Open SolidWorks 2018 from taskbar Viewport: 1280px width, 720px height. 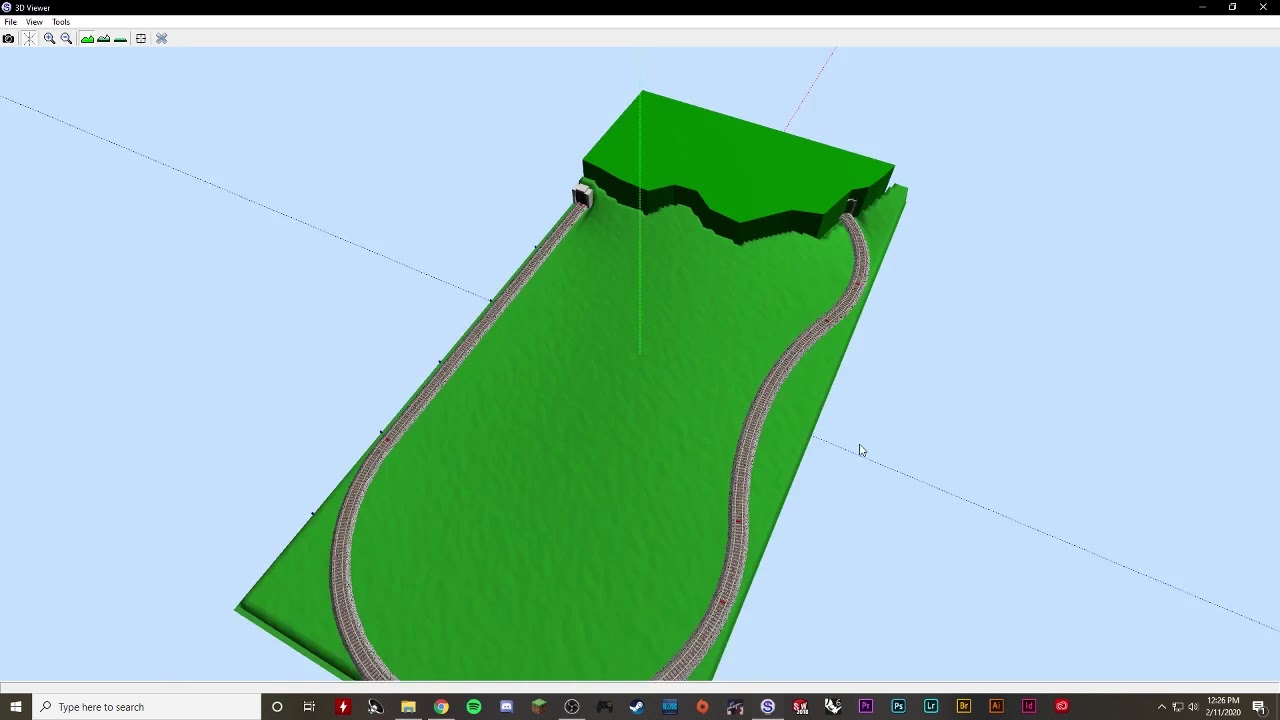tap(800, 707)
